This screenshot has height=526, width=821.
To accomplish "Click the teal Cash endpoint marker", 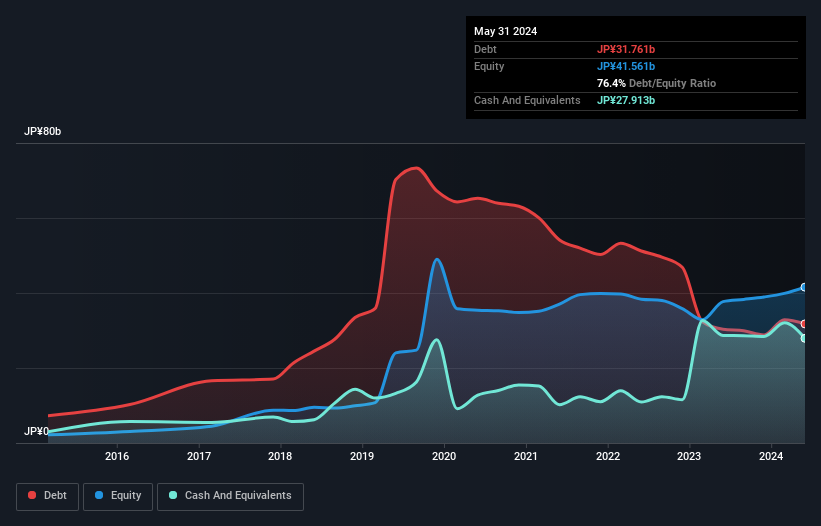I will (804, 339).
